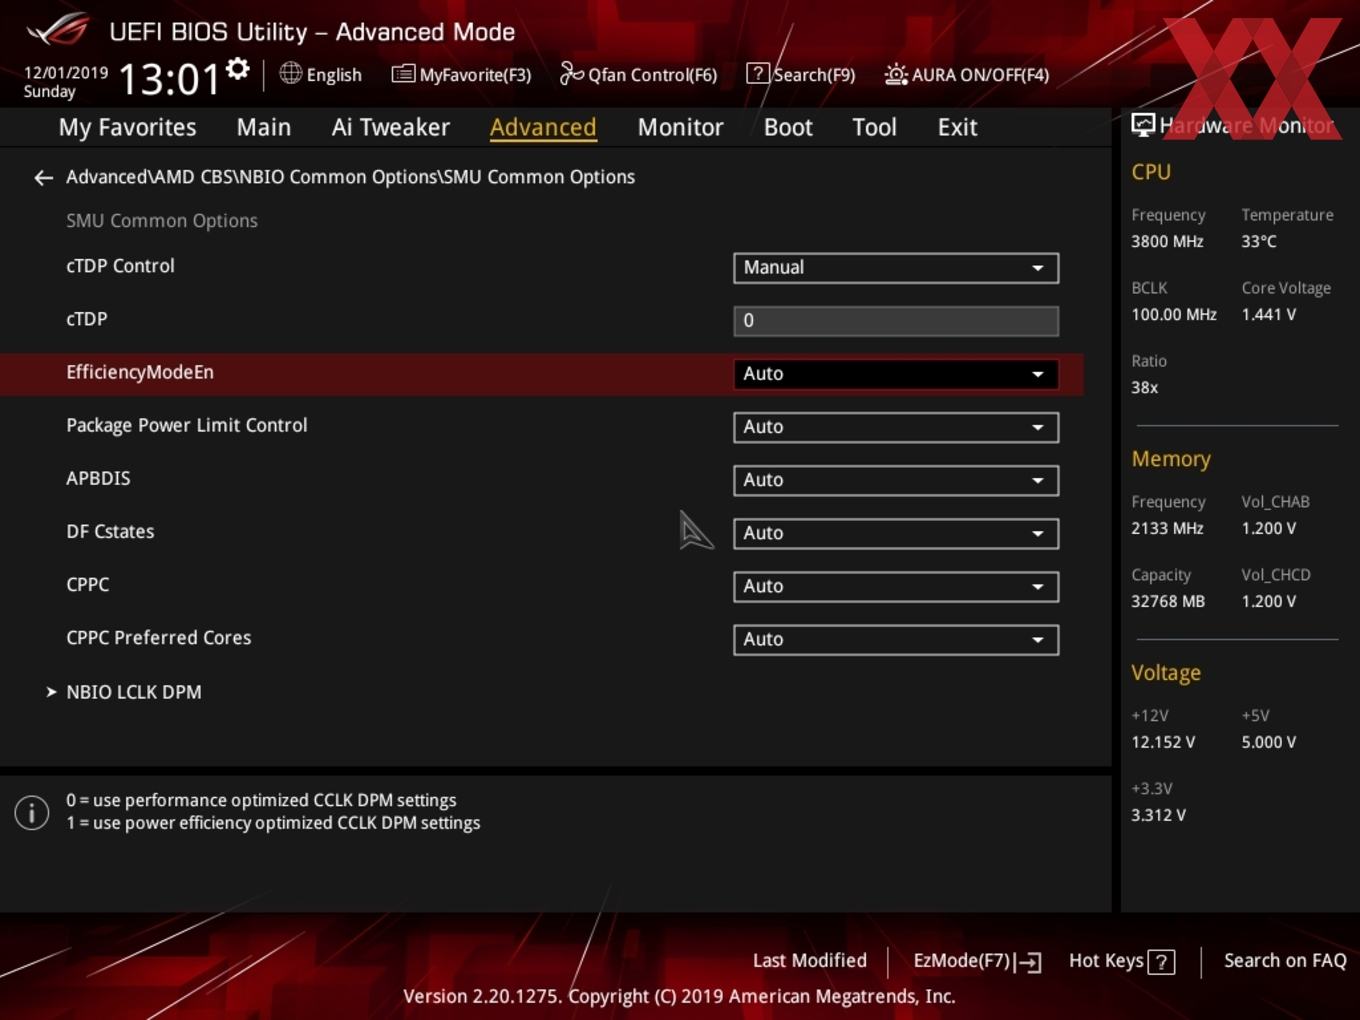Click the CPU temperature 33°C value
Image resolution: width=1360 pixels, height=1020 pixels.
click(1259, 241)
